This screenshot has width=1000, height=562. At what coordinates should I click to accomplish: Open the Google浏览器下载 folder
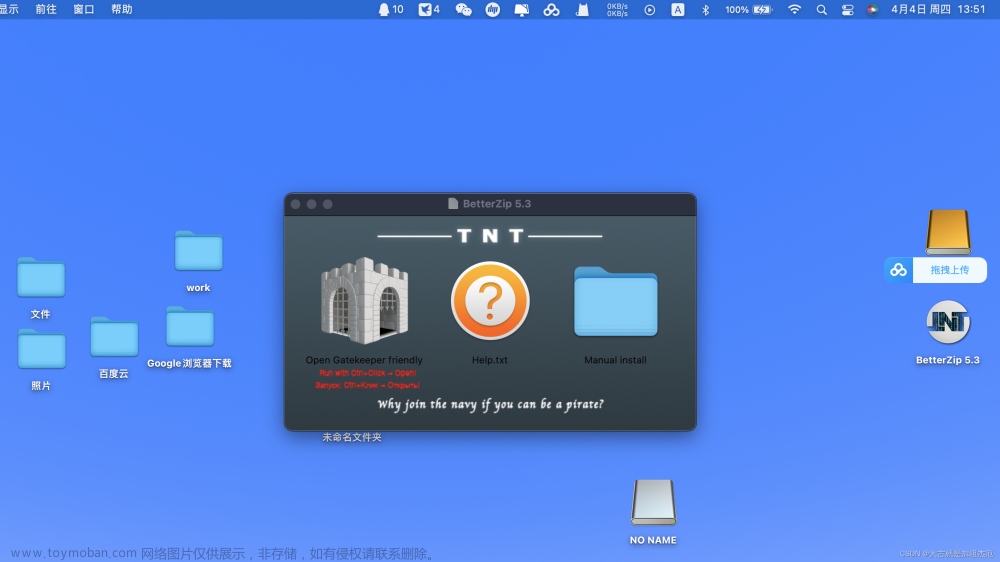click(189, 326)
